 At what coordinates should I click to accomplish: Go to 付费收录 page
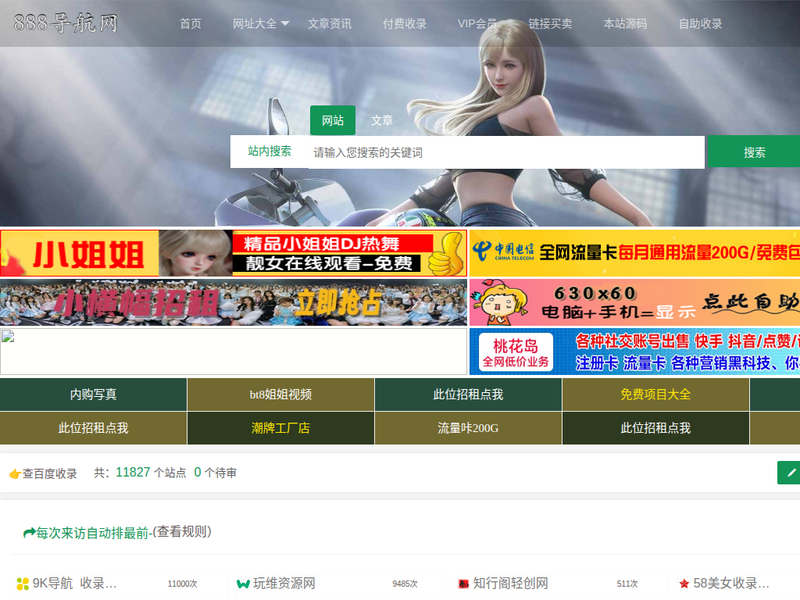point(405,23)
